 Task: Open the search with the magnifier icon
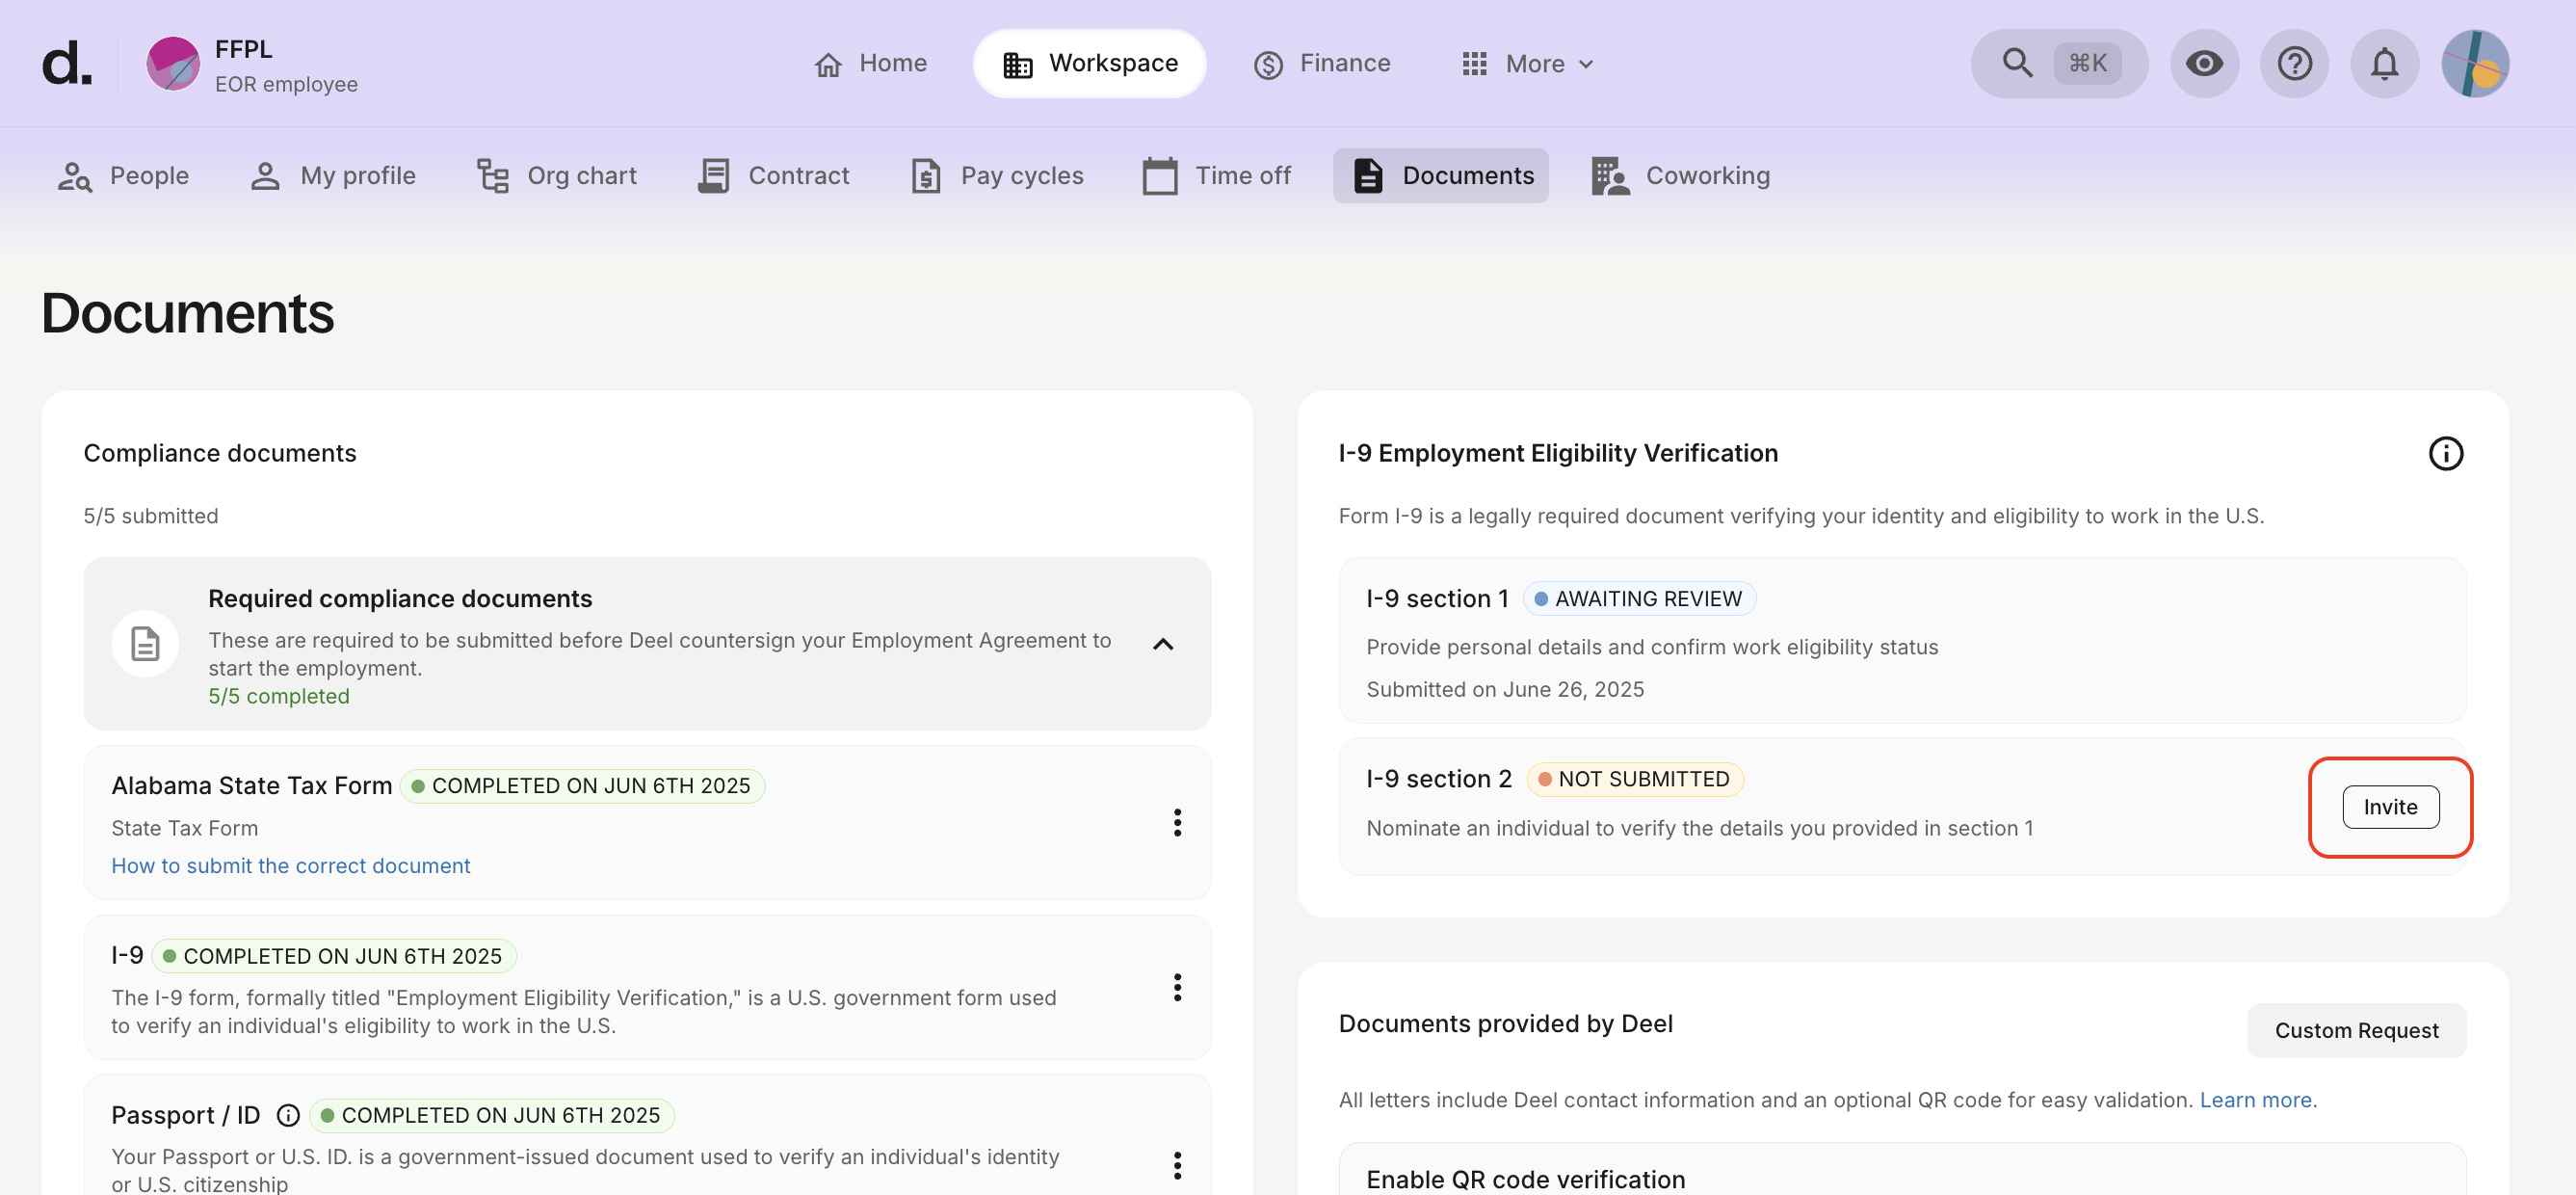click(x=2017, y=62)
